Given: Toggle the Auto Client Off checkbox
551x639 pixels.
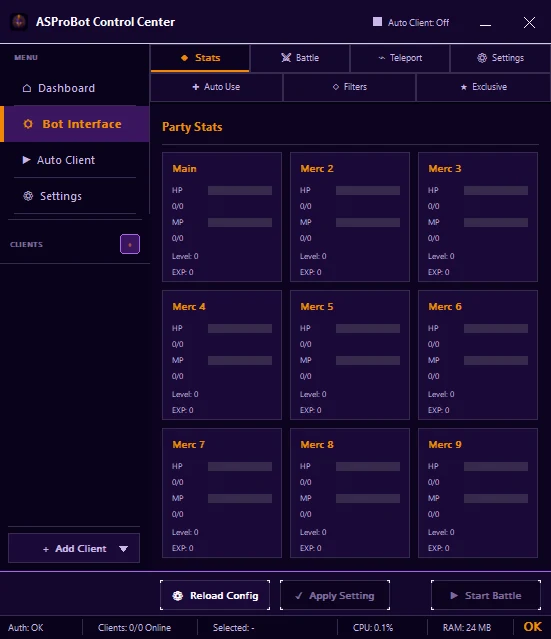Looking at the screenshot, I should coord(377,22).
